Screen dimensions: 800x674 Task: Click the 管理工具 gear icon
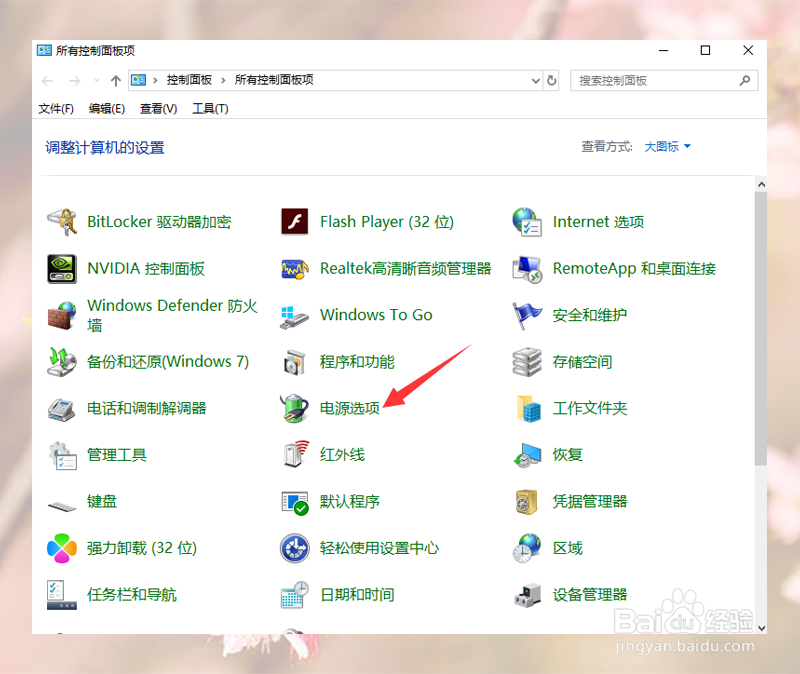click(62, 456)
